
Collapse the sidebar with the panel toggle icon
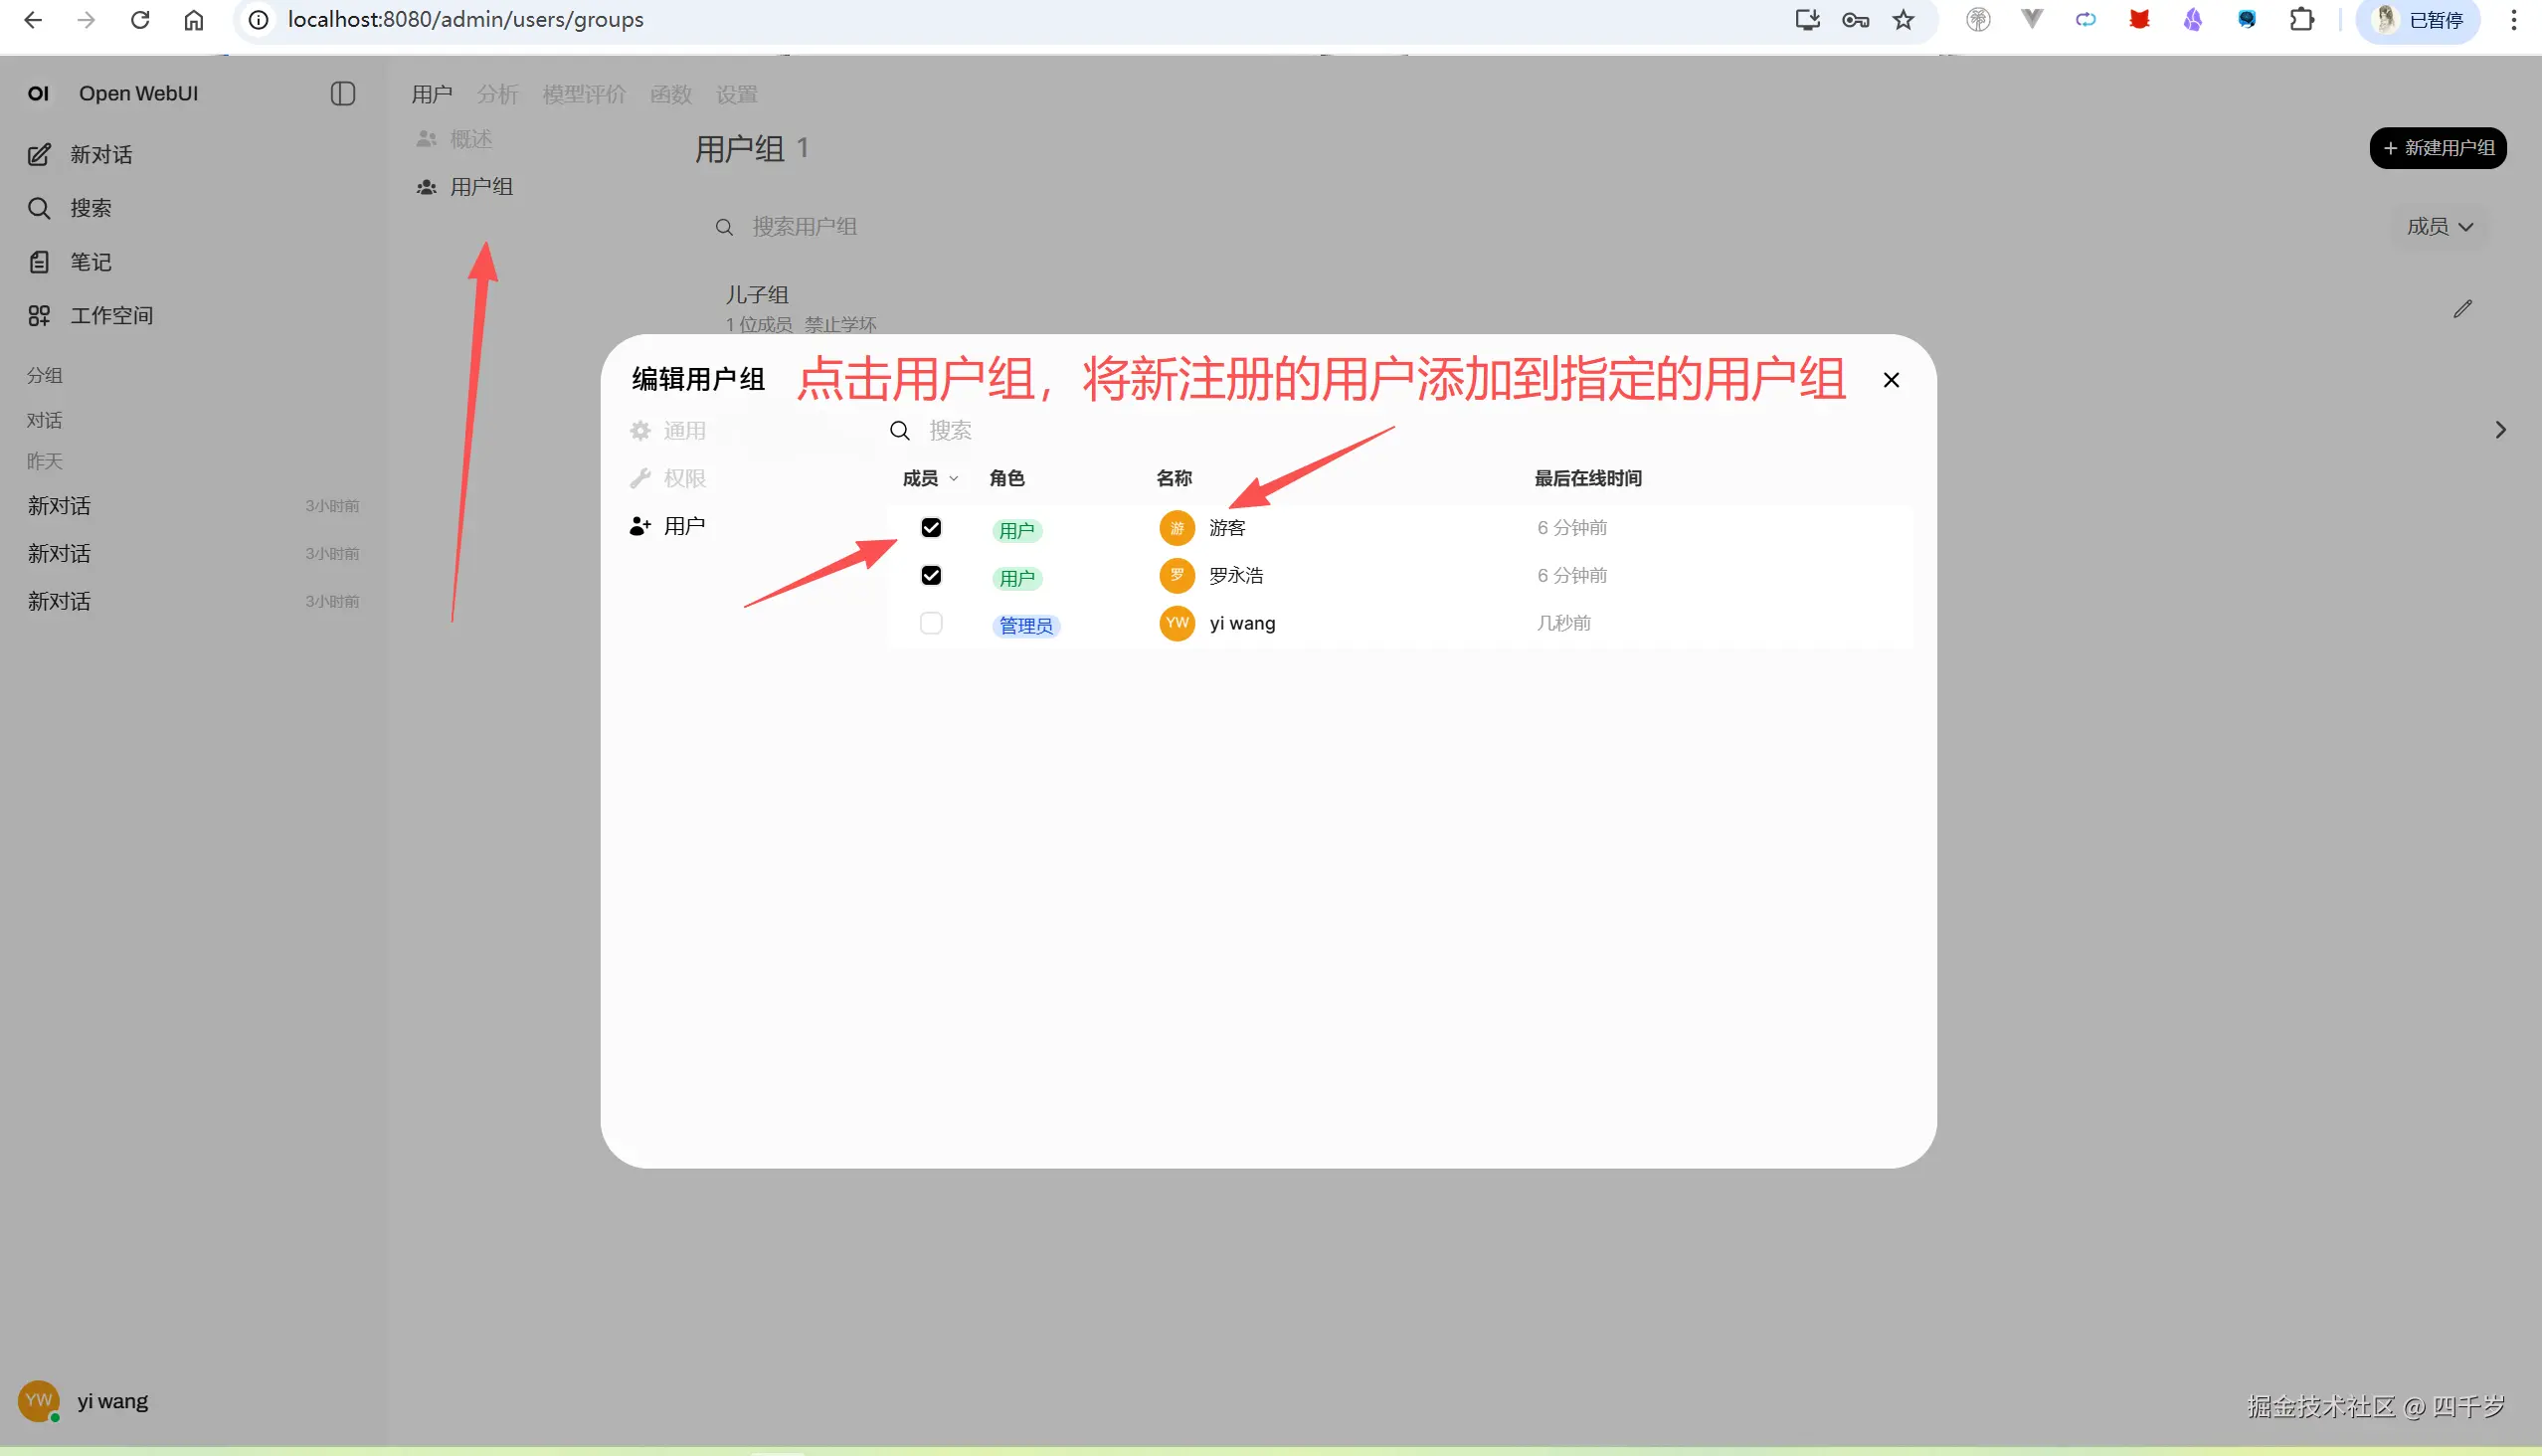pyautogui.click(x=342, y=93)
